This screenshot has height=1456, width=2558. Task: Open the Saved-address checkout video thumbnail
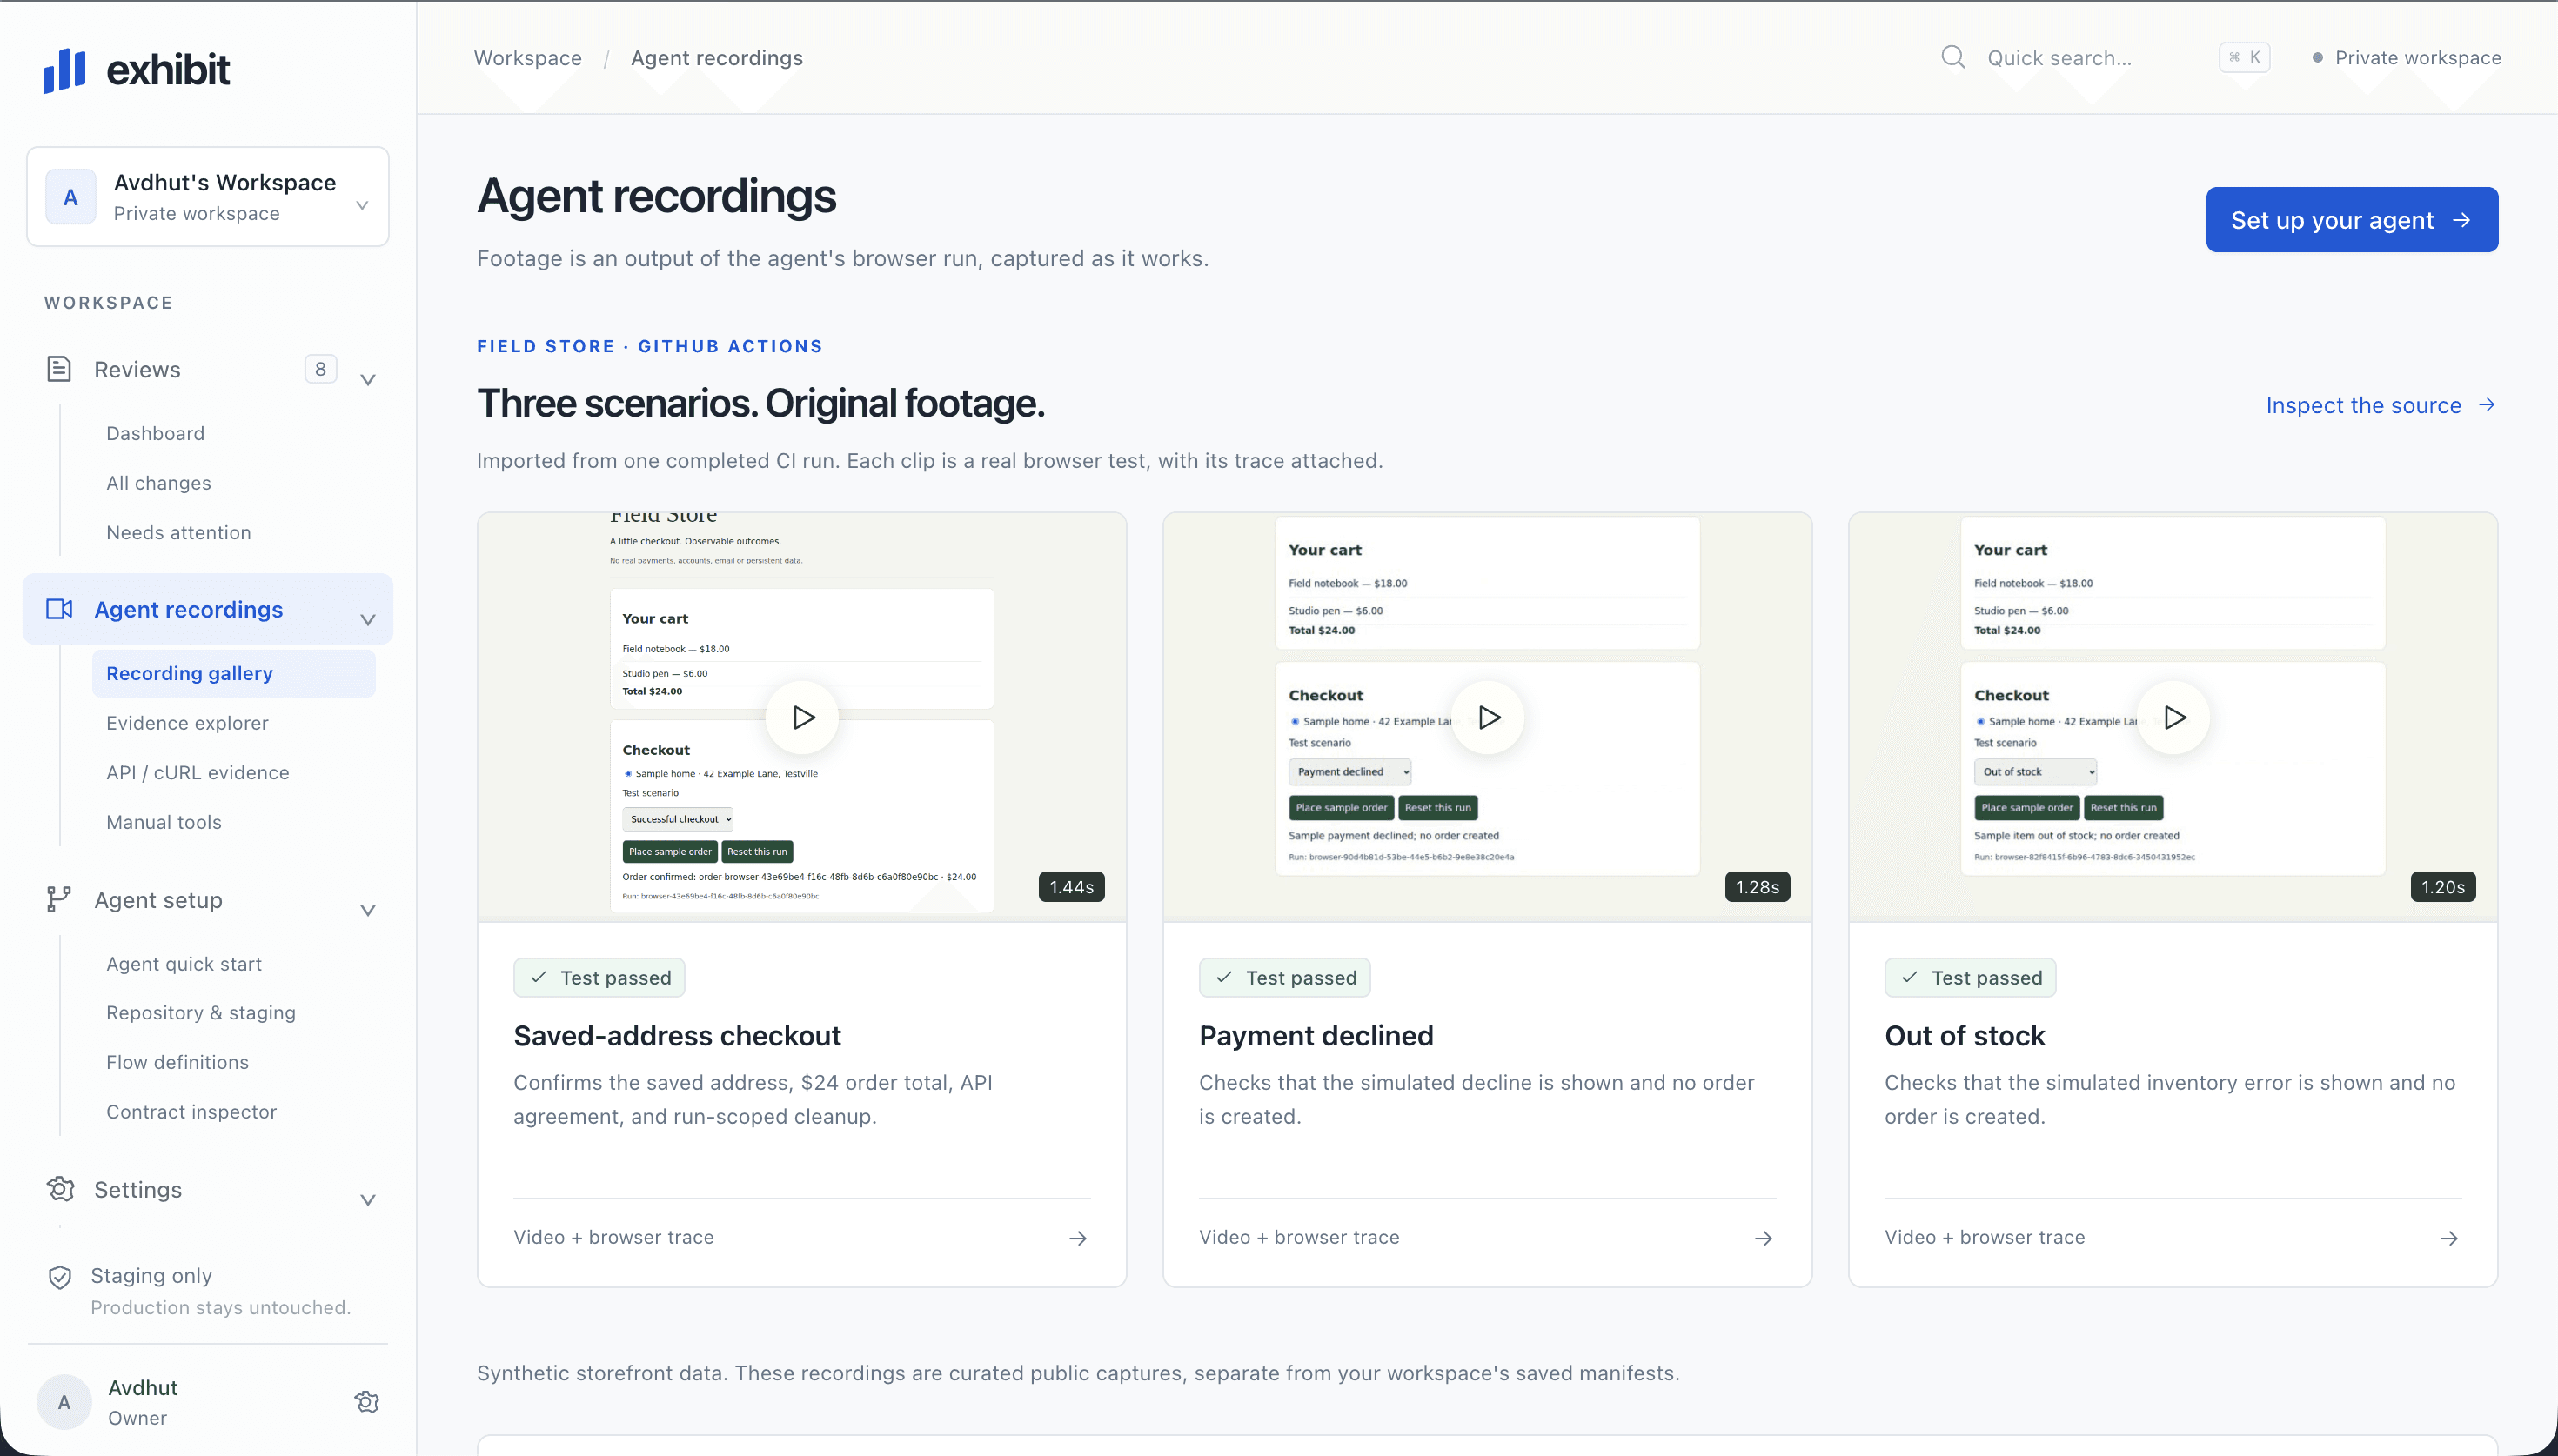802,717
